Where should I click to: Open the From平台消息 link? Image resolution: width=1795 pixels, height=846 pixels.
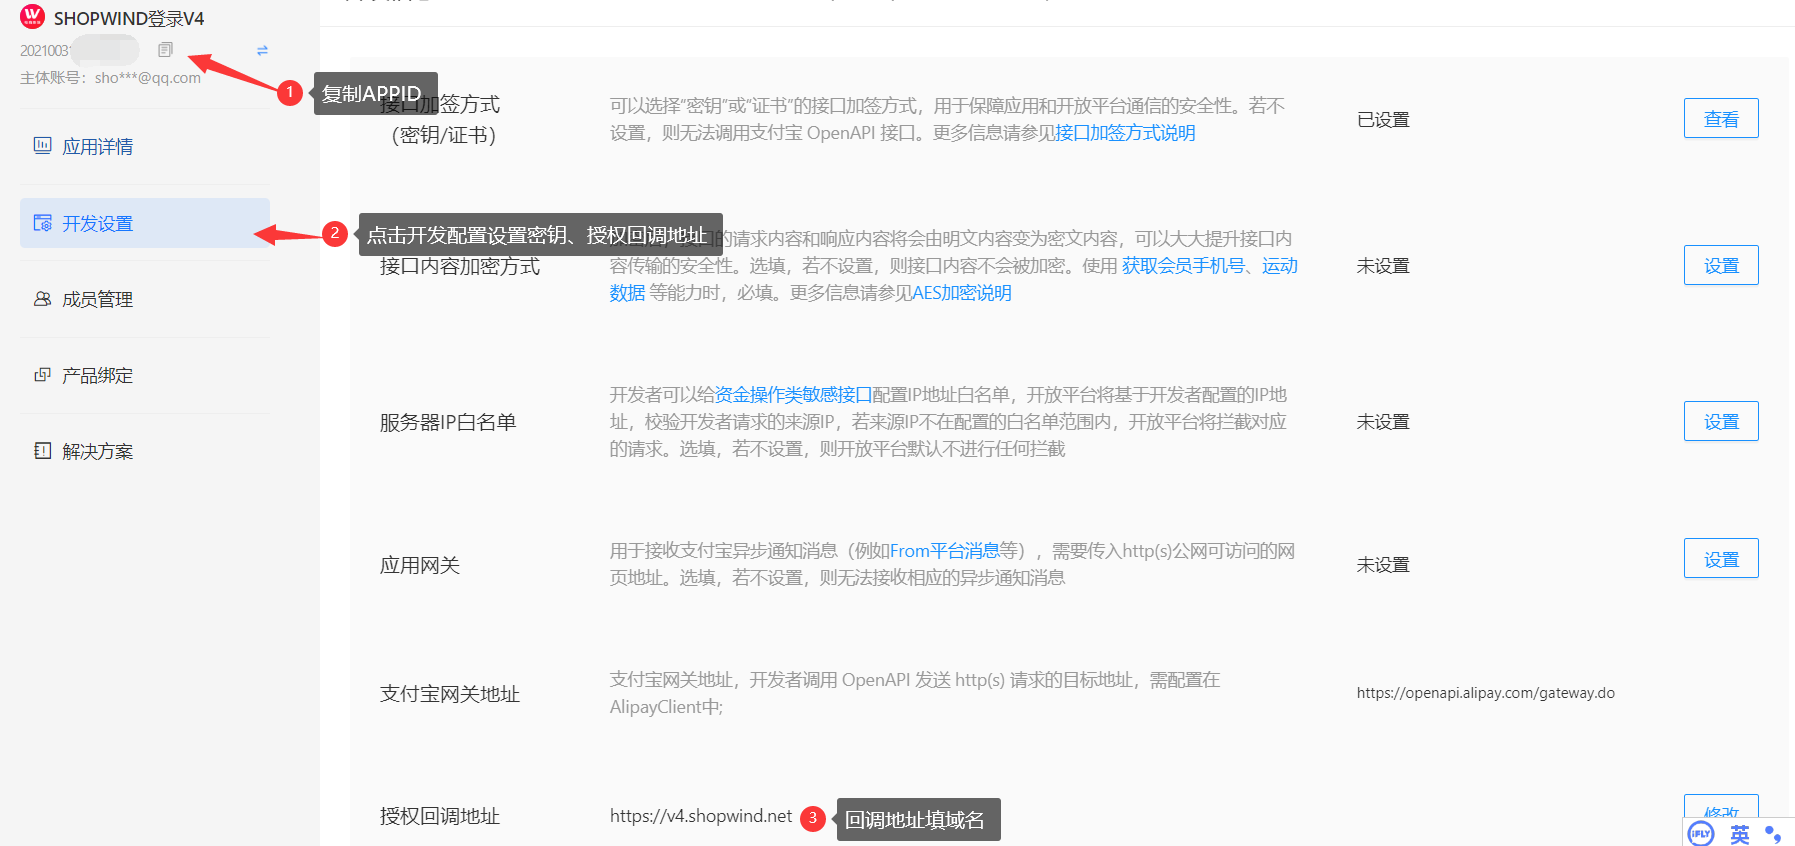(x=944, y=551)
